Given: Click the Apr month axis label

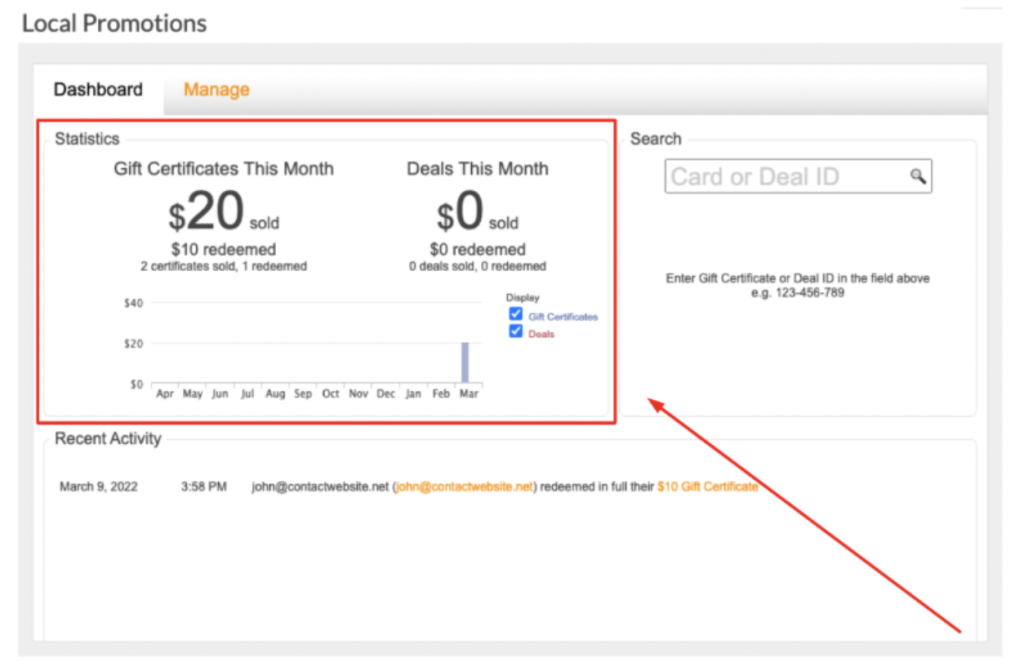Looking at the screenshot, I should 165,393.
